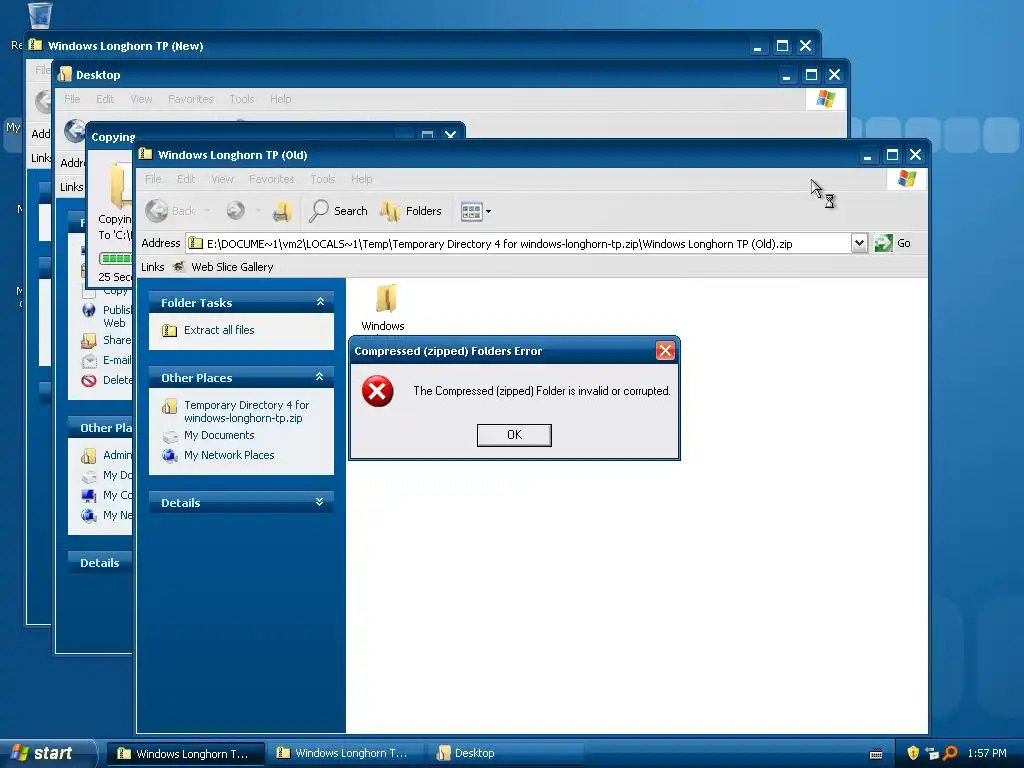Open the Back history dropdown arrow
1024x768 pixels.
[x=208, y=211]
